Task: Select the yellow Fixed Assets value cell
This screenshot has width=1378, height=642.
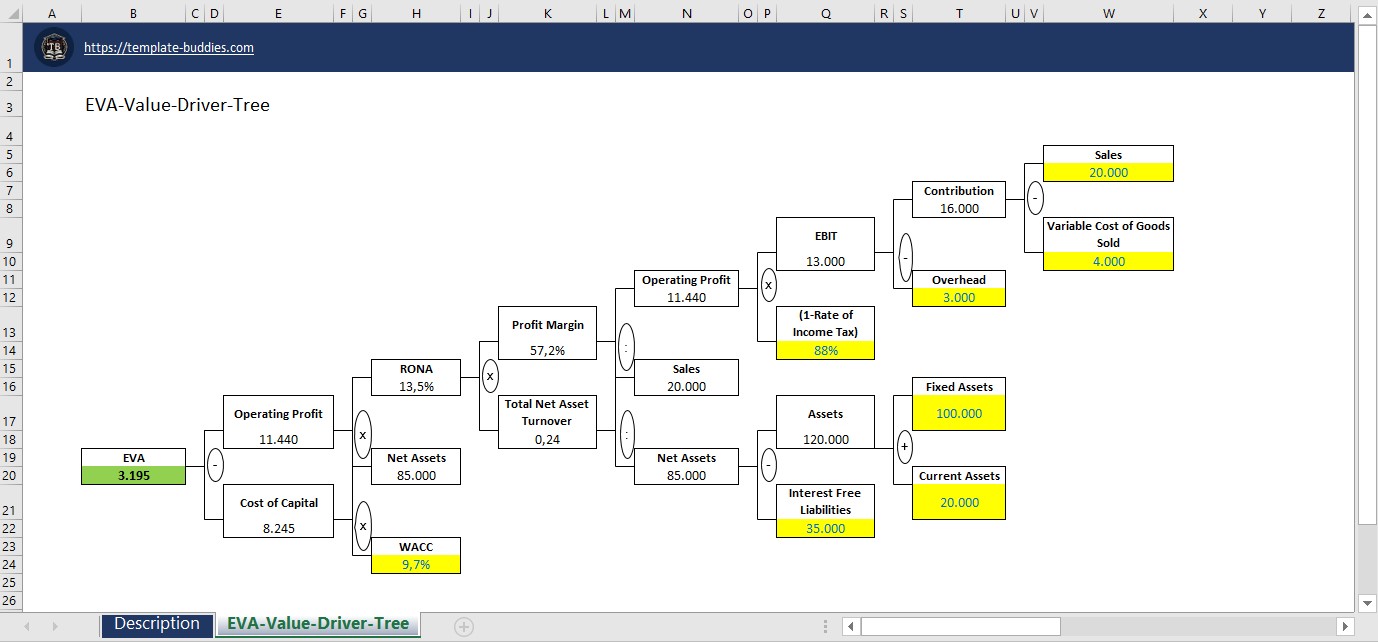Action: pyautogui.click(x=958, y=413)
